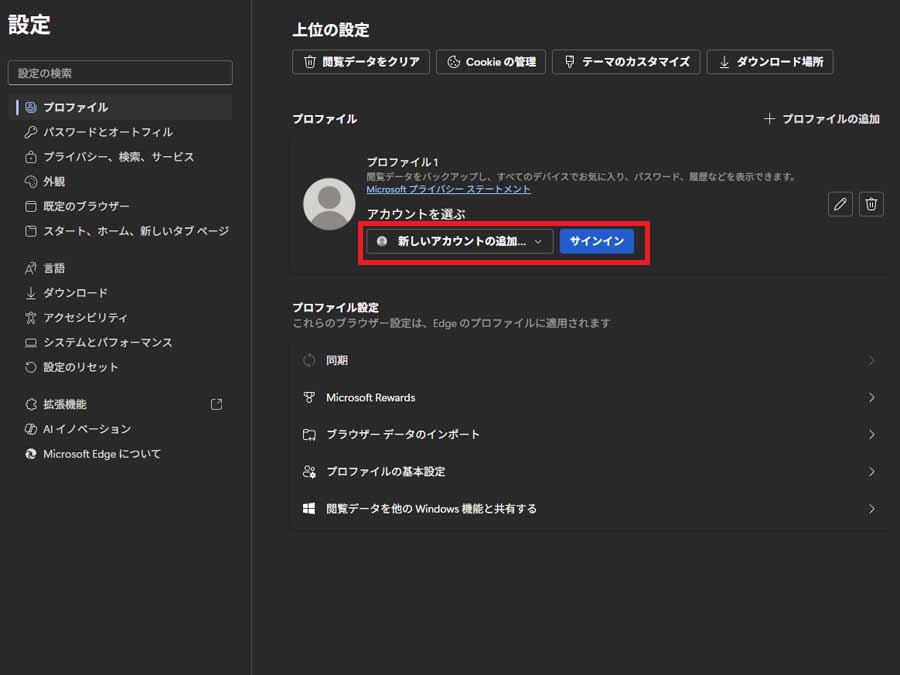Click the text label Microsoft Edge について

[x=102, y=454]
